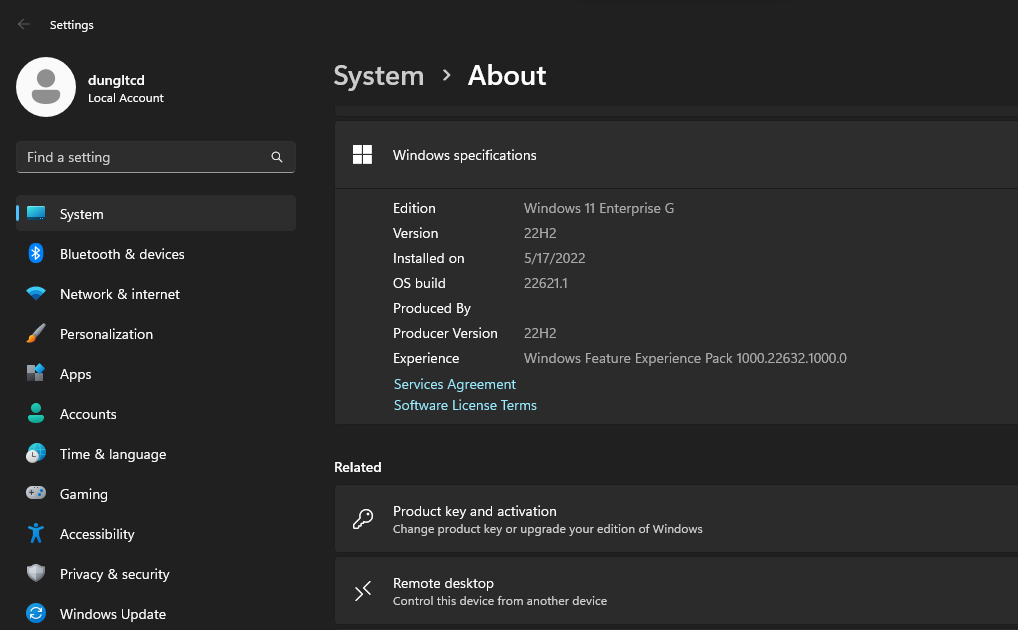Click the back arrow in Settings header
The image size is (1018, 630).
click(x=24, y=25)
